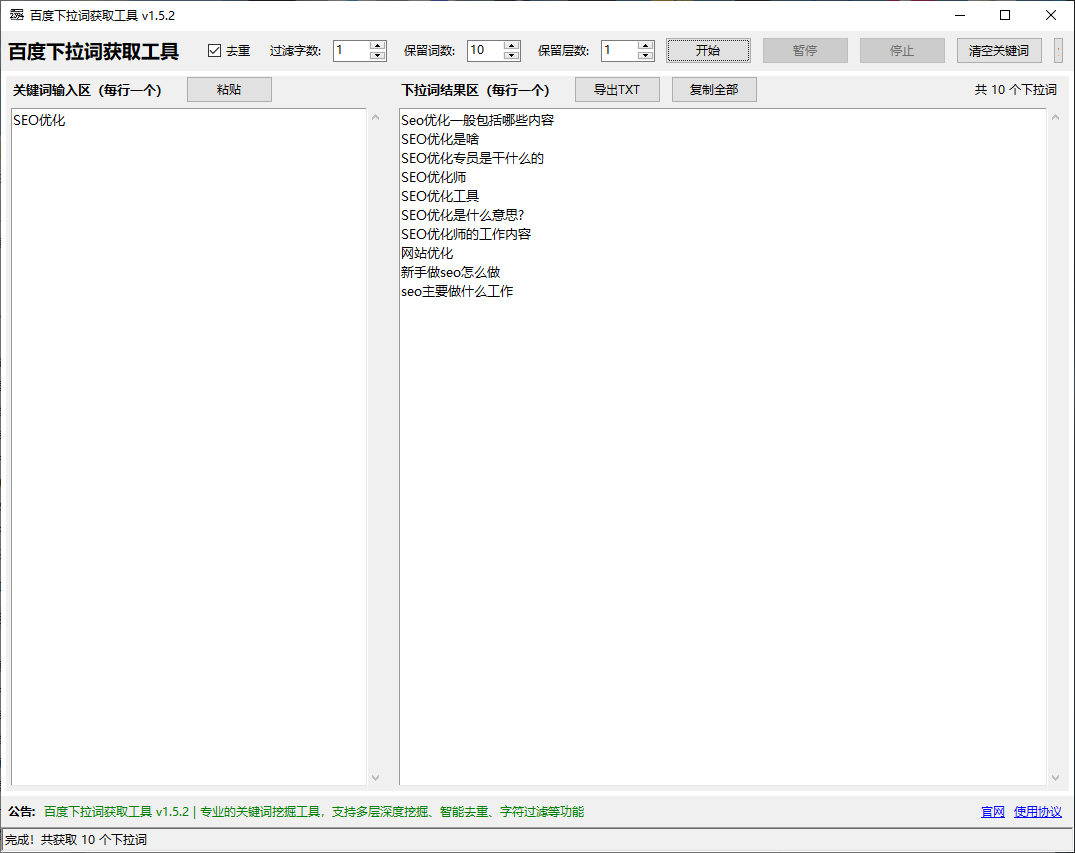Click the 保留层数 input field
The height and width of the screenshot is (853, 1075).
[619, 51]
